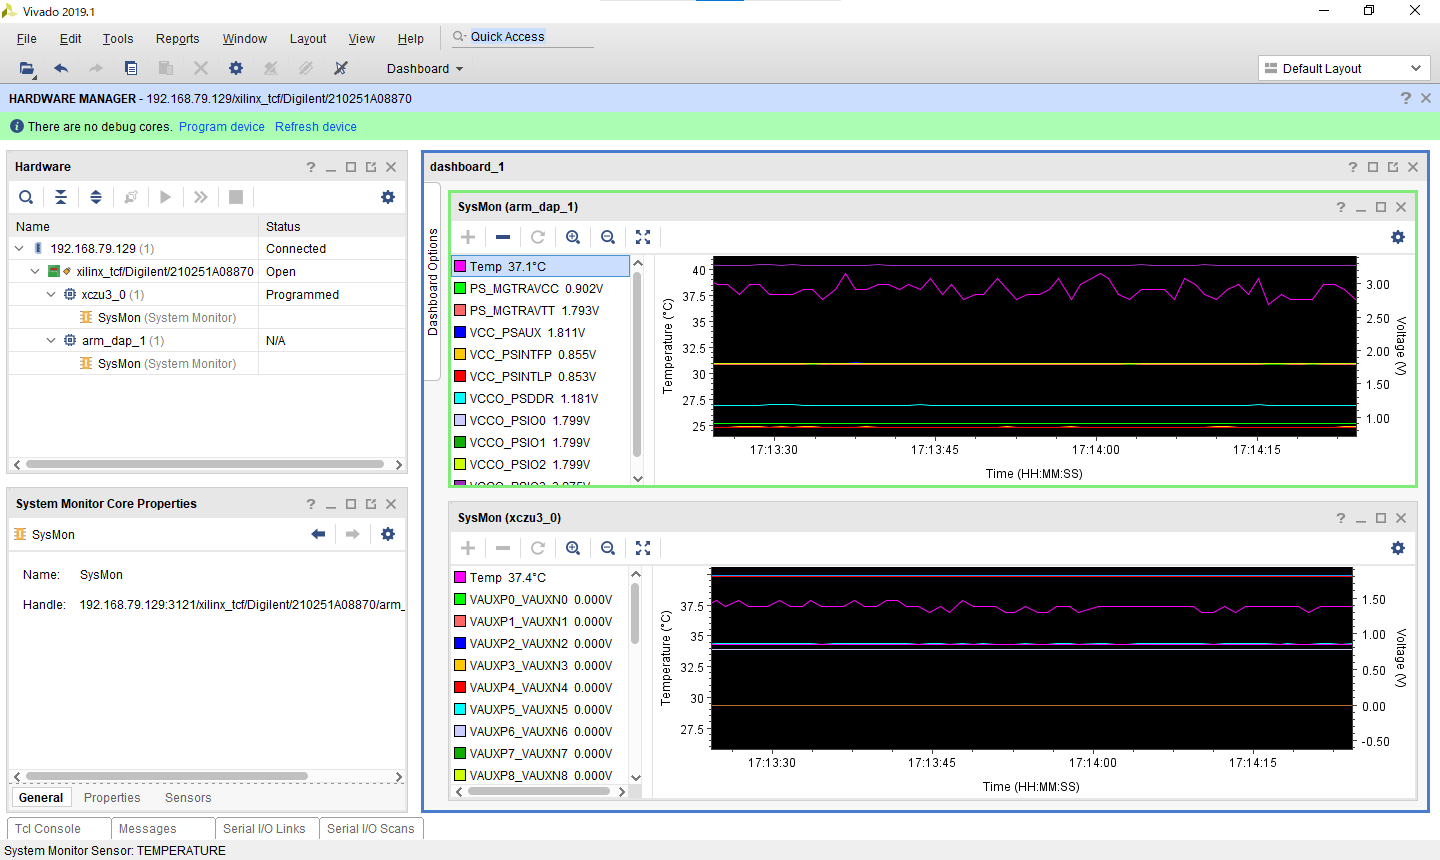Click Run trigger play icon in Hardware panel
Screen dimensions: 1440x860
(x=166, y=197)
